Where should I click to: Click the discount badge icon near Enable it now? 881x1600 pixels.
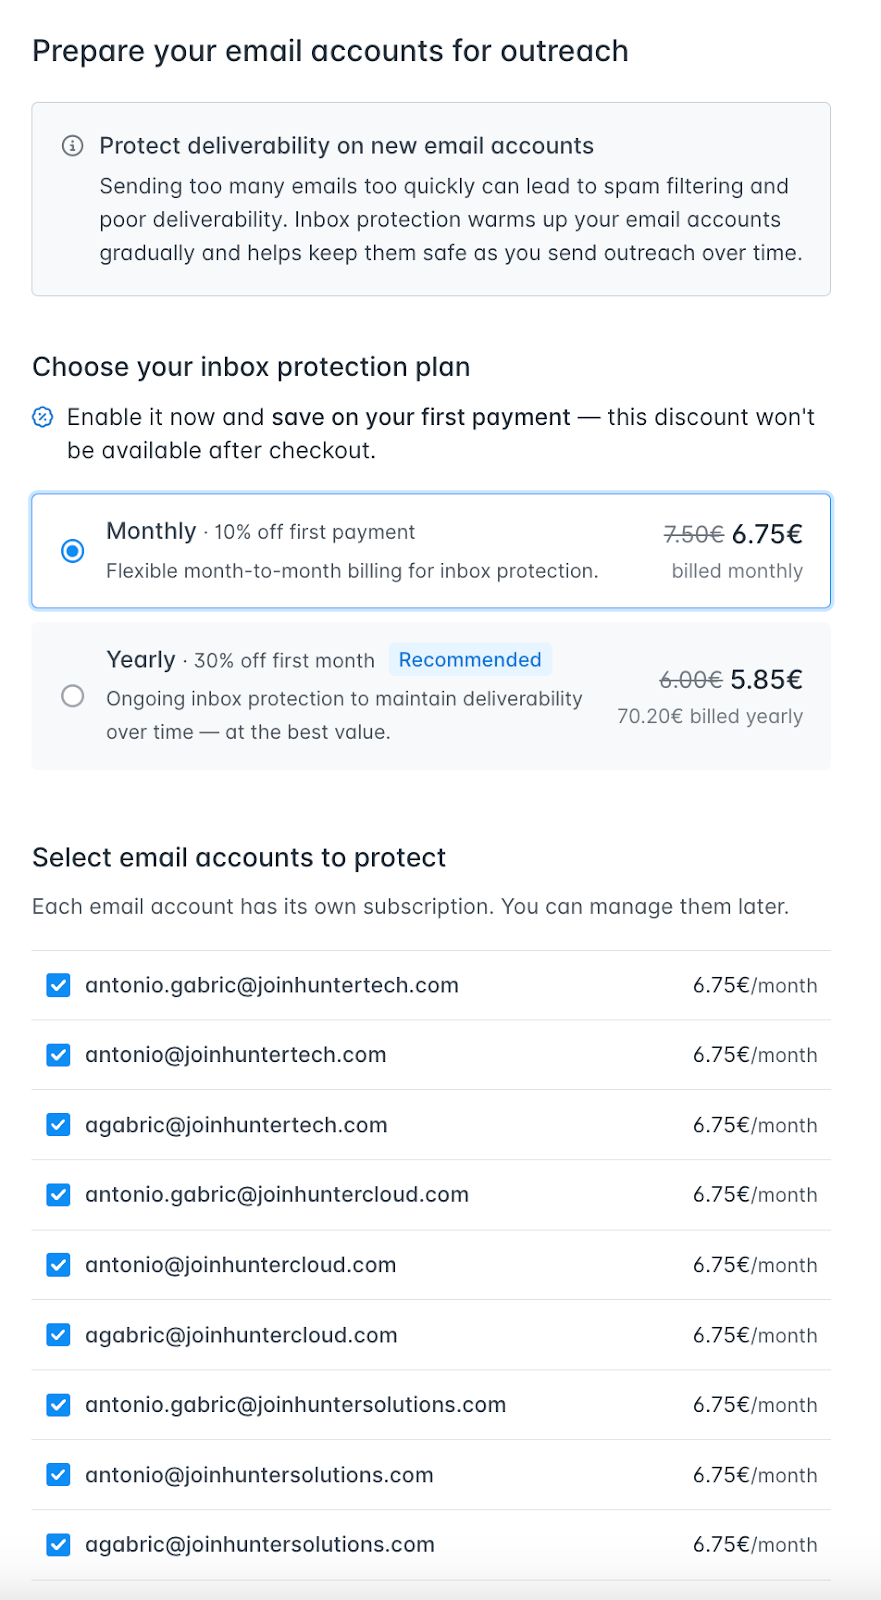[43, 417]
